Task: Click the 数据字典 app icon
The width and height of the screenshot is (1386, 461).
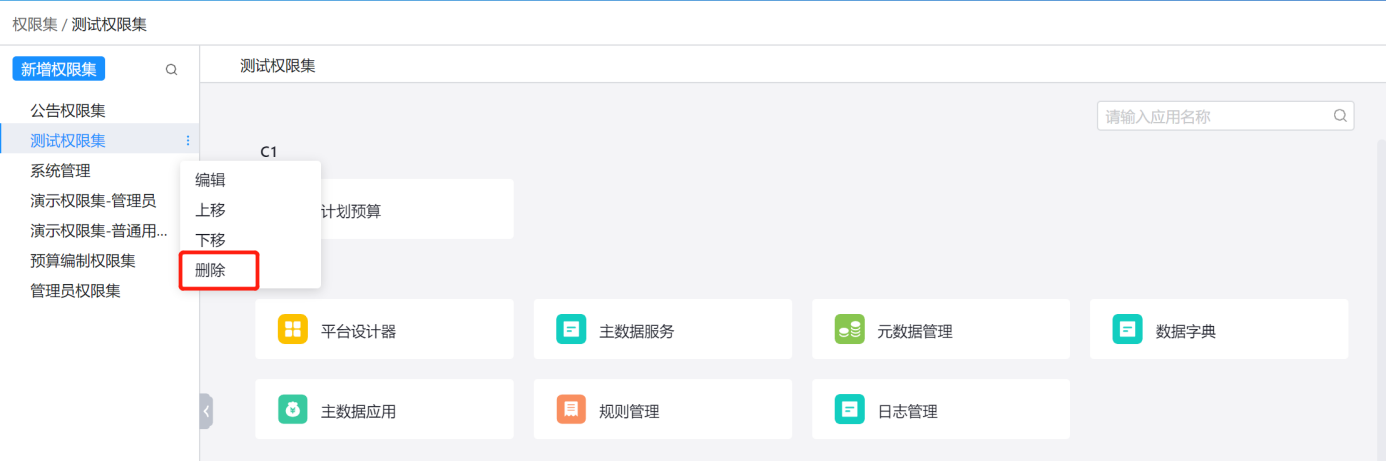Action: [x=1127, y=330]
